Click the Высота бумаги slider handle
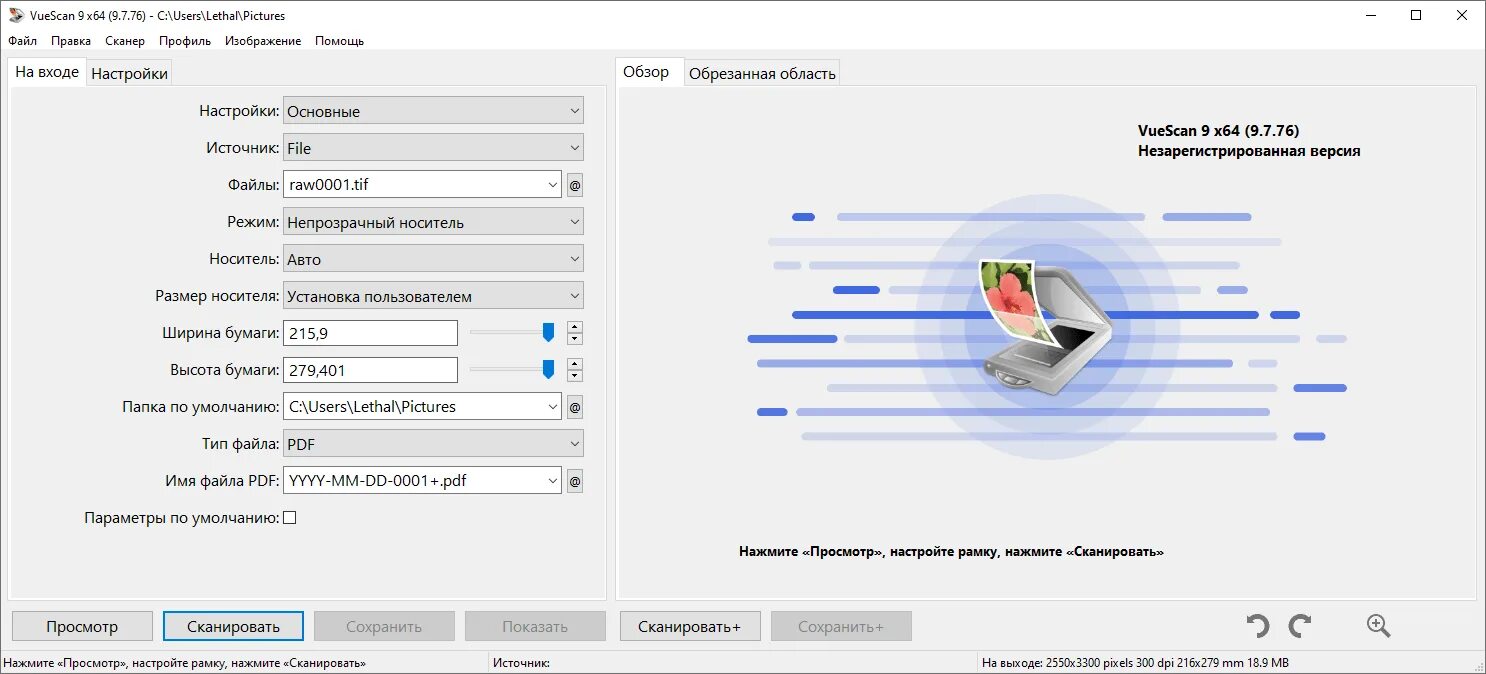This screenshot has height=674, width=1486. [x=548, y=369]
